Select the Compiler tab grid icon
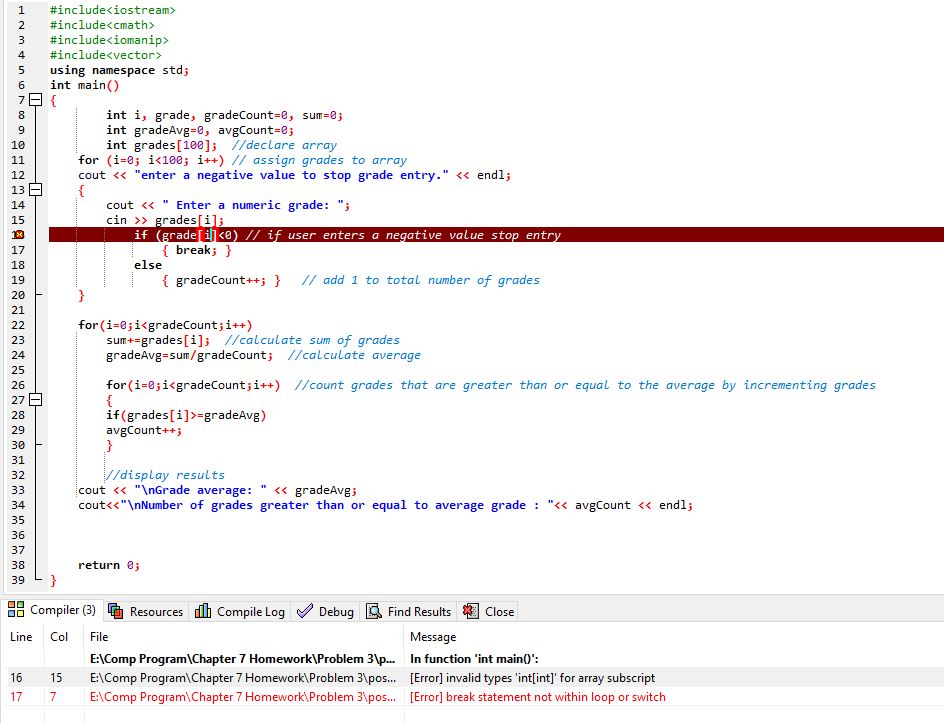This screenshot has height=723, width=944. coord(14,611)
